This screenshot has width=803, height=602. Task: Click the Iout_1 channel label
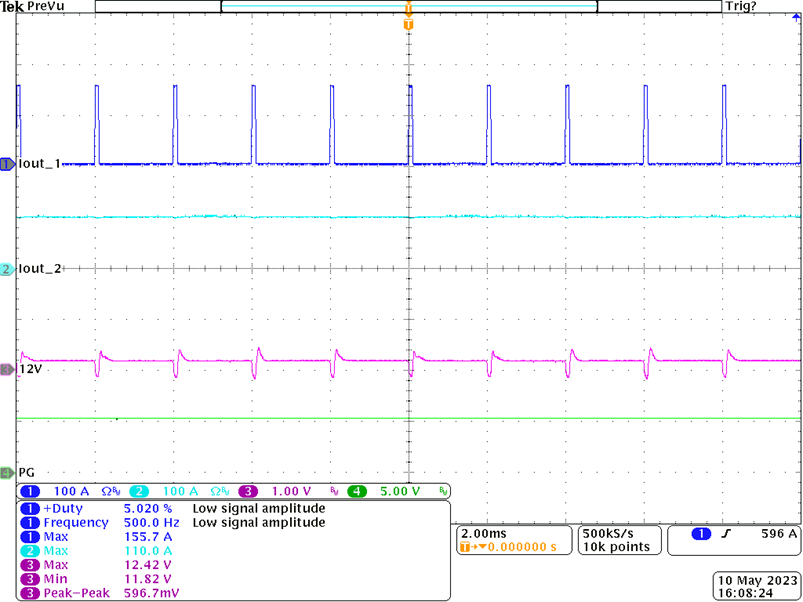coord(39,164)
